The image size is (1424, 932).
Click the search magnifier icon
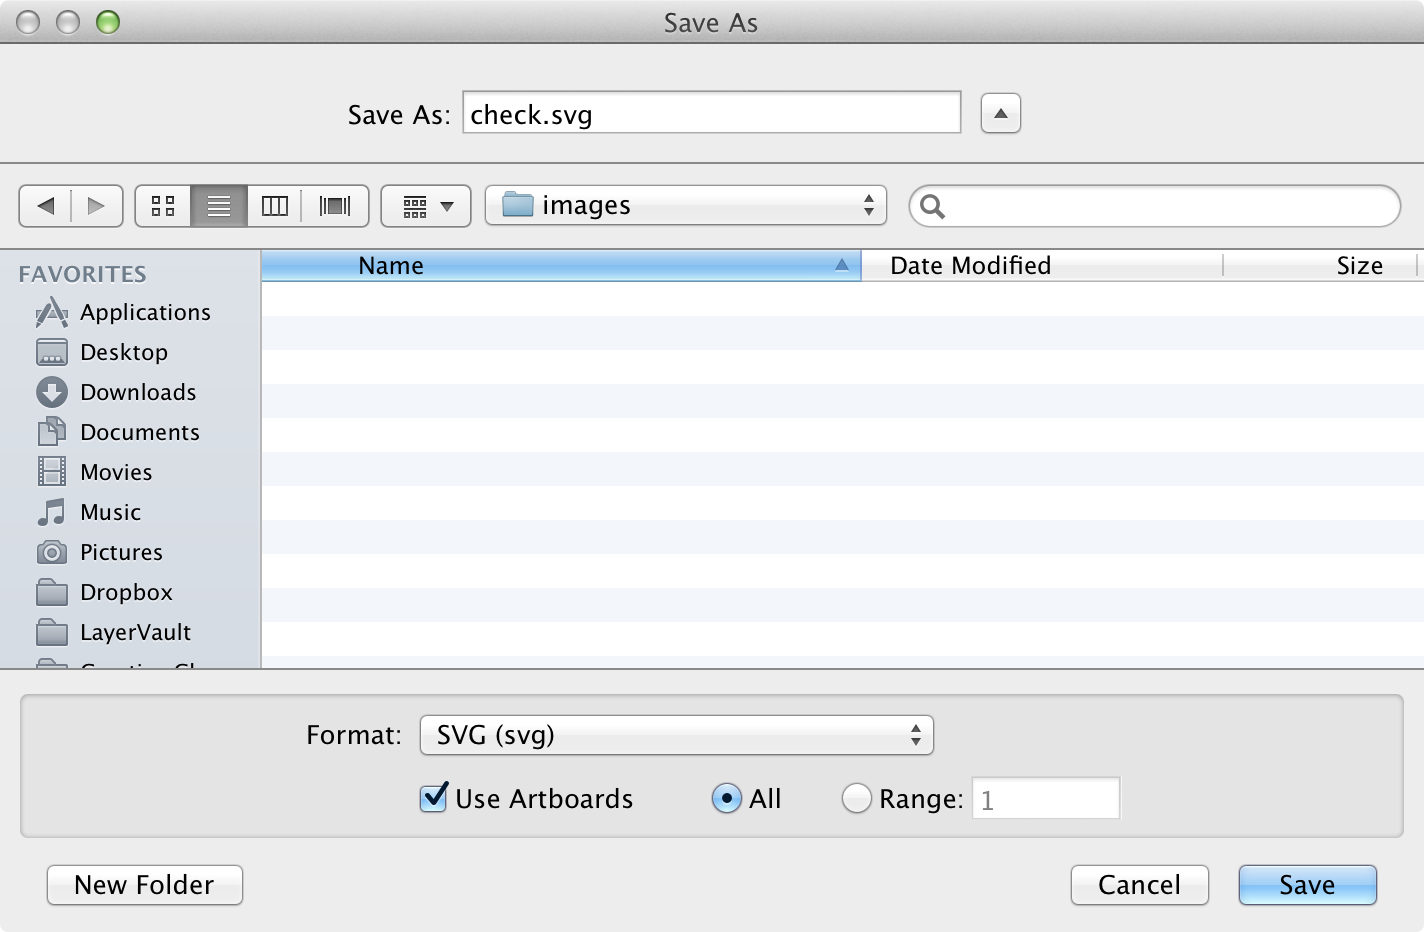932,206
